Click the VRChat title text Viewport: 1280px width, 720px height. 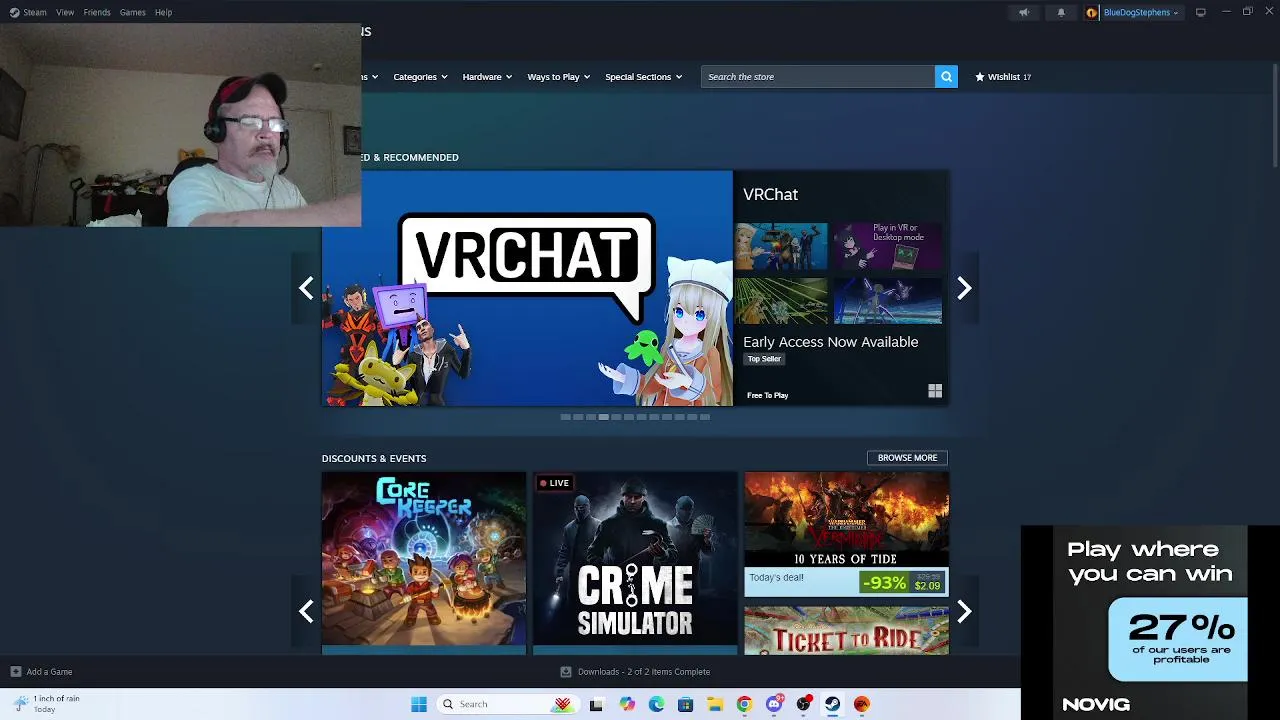click(770, 194)
